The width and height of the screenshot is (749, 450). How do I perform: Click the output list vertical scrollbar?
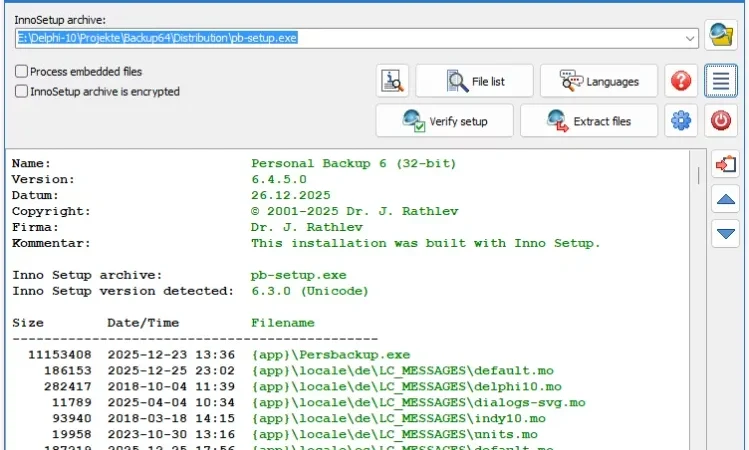698,300
